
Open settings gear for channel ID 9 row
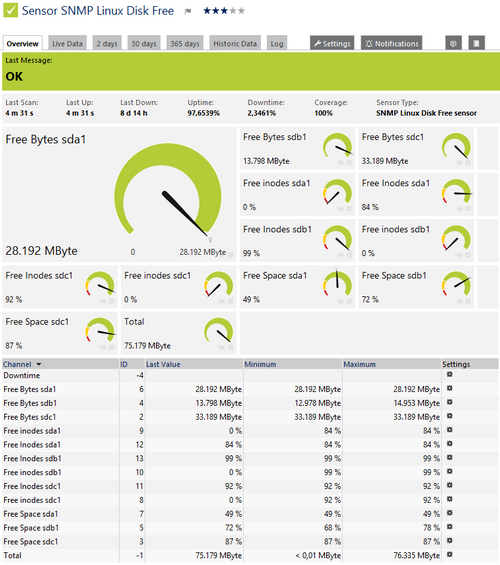pos(450,430)
